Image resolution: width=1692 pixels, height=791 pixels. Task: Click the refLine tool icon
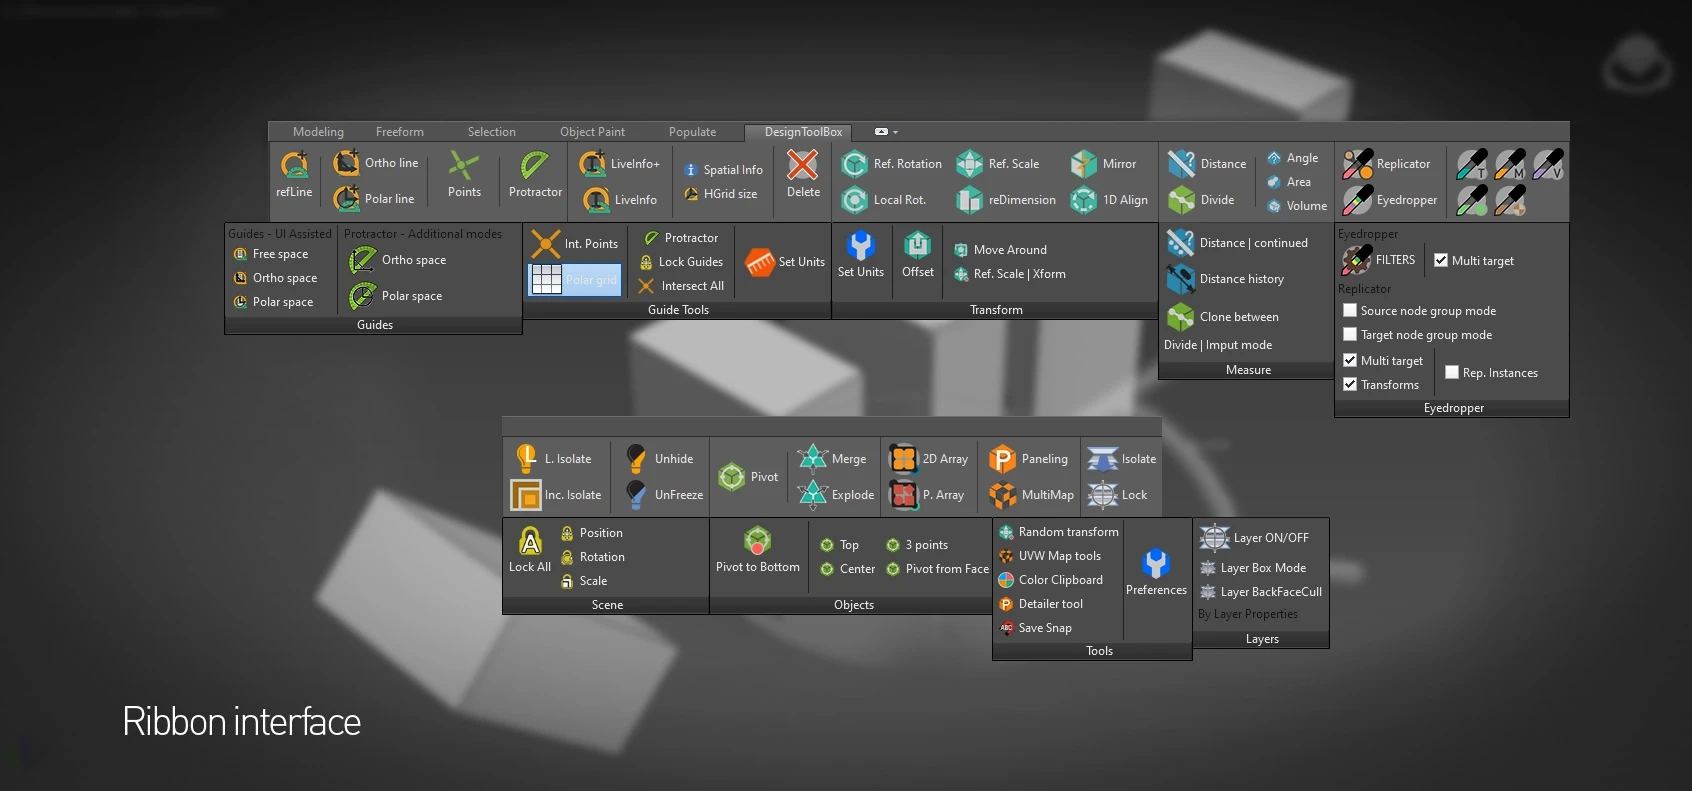tap(294, 166)
